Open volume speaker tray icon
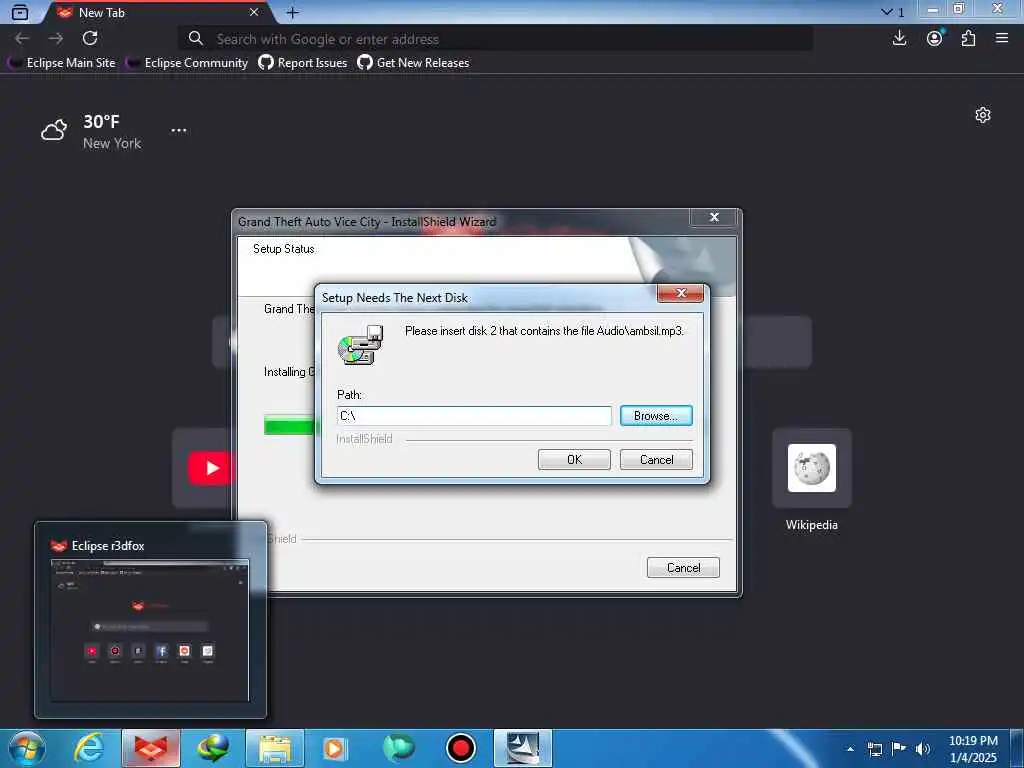The width and height of the screenshot is (1024, 768). pyautogui.click(x=922, y=749)
